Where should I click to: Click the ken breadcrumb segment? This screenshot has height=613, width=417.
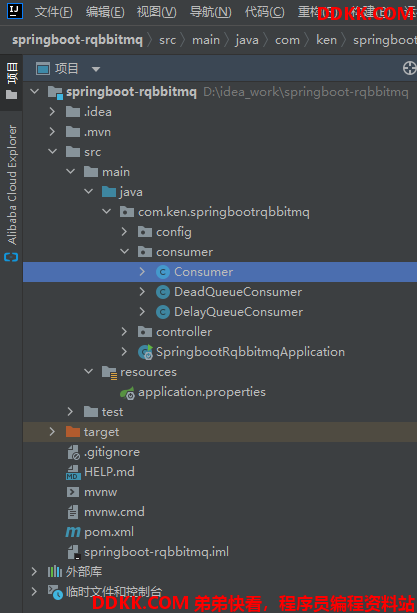click(x=326, y=40)
